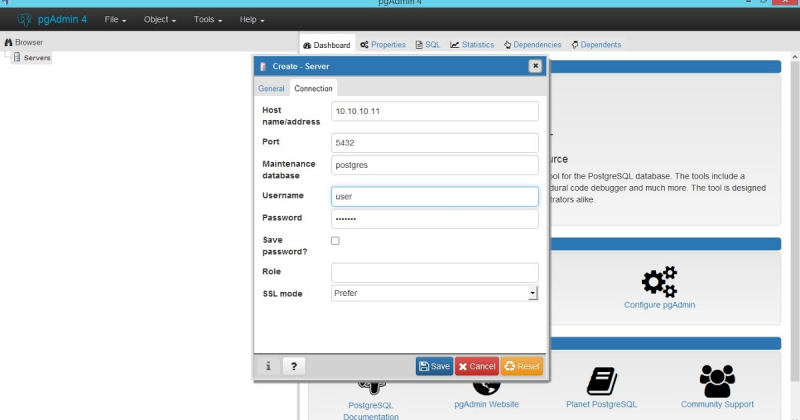
Task: Click the info icon in dialog footer
Action: [x=268, y=366]
